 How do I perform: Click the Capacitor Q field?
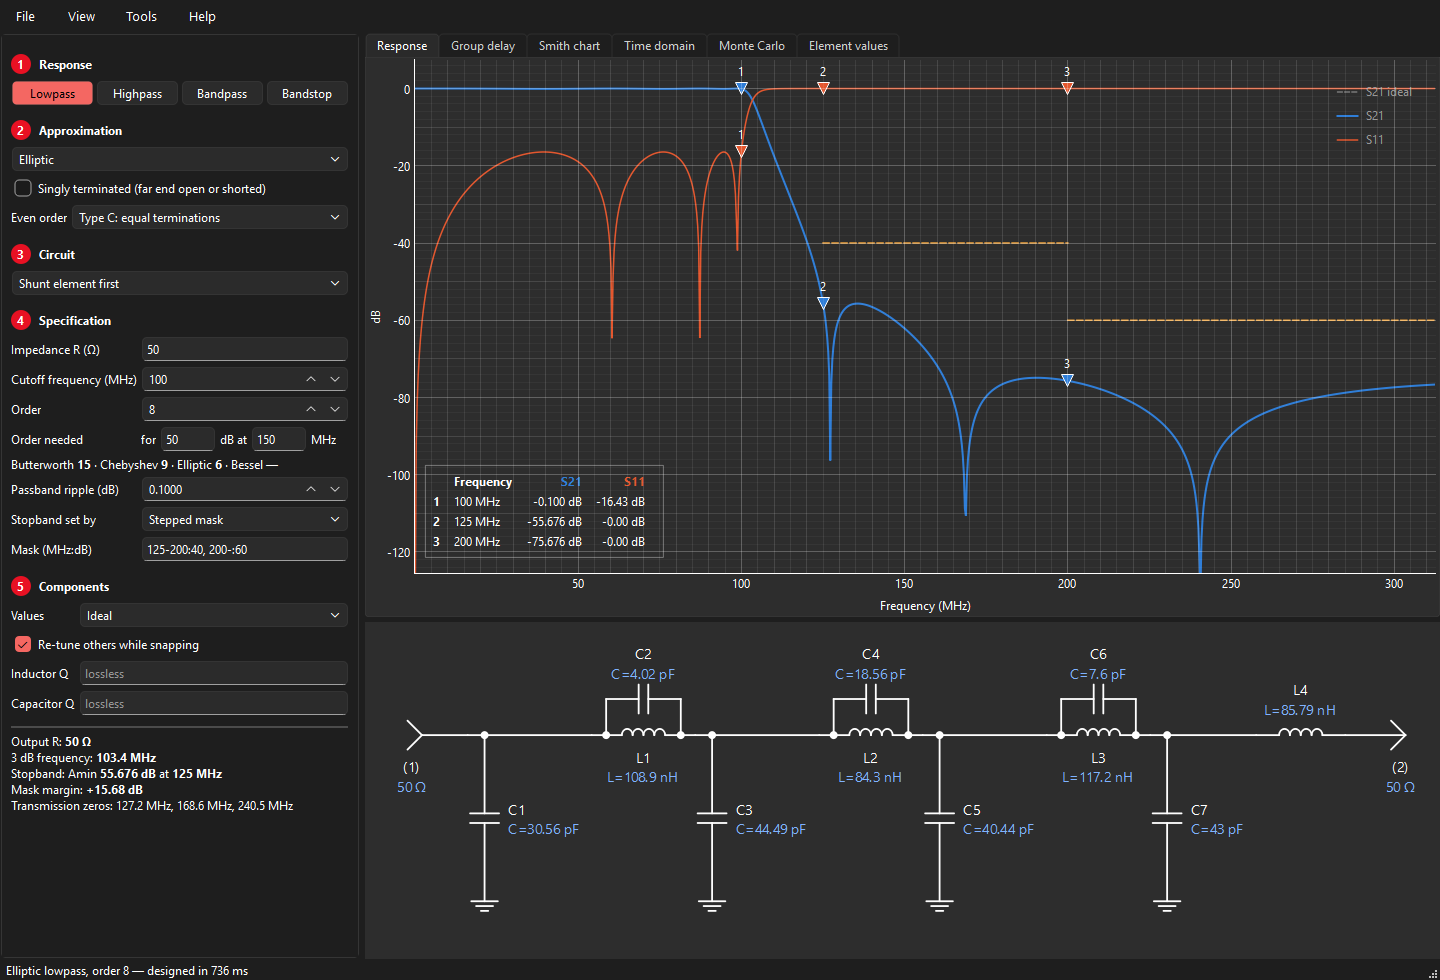(214, 704)
